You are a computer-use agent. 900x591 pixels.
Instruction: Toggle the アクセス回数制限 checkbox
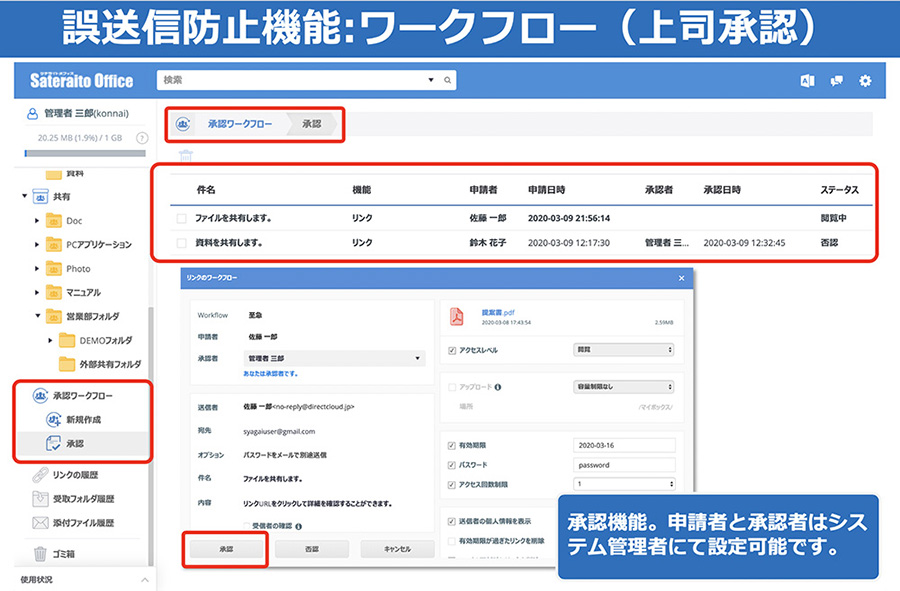pyautogui.click(x=452, y=485)
